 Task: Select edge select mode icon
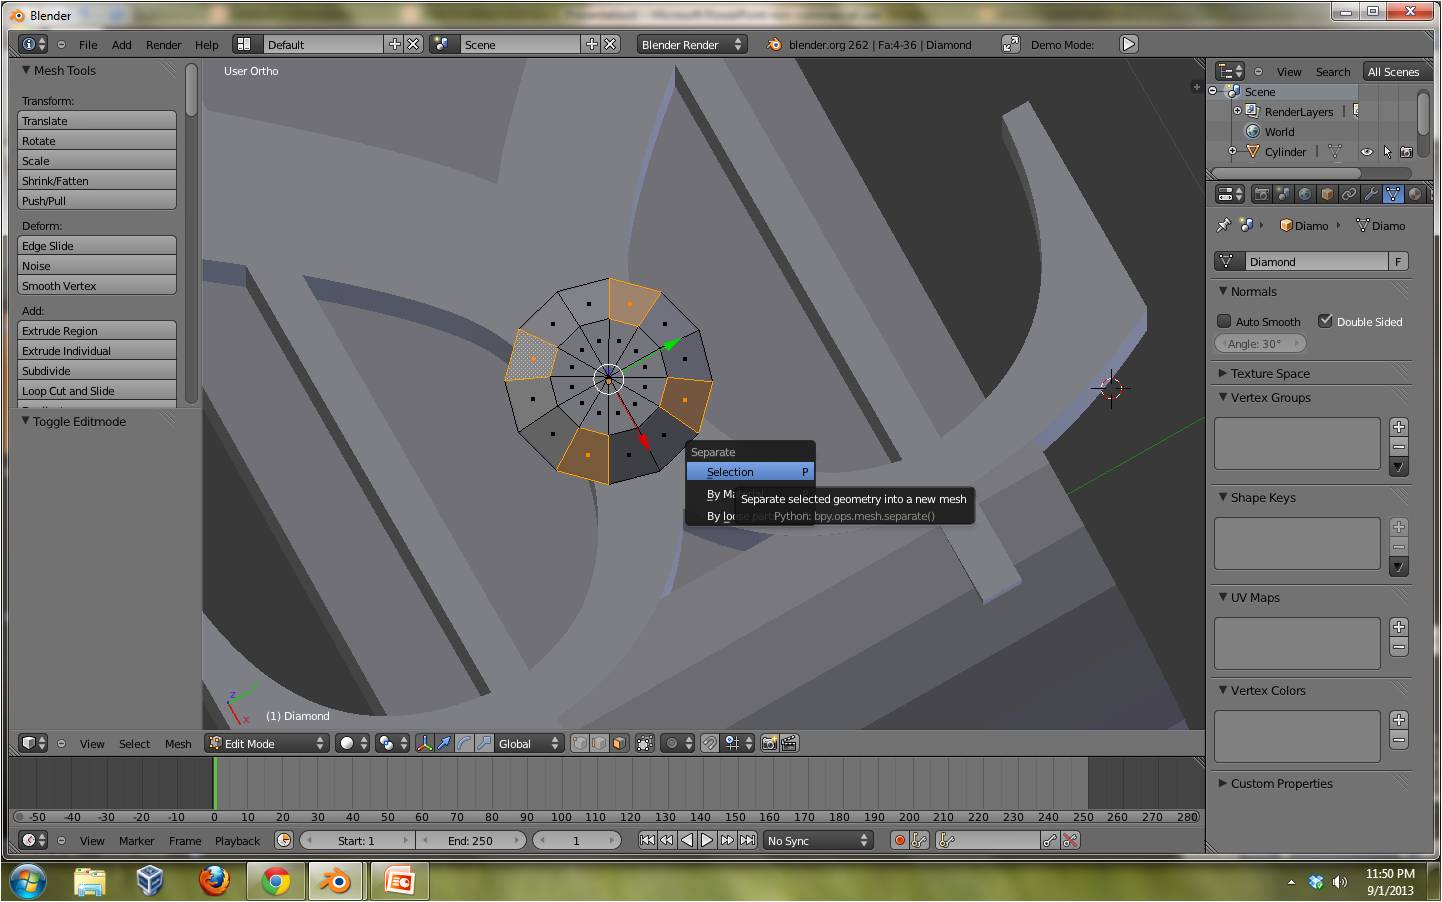coord(600,743)
